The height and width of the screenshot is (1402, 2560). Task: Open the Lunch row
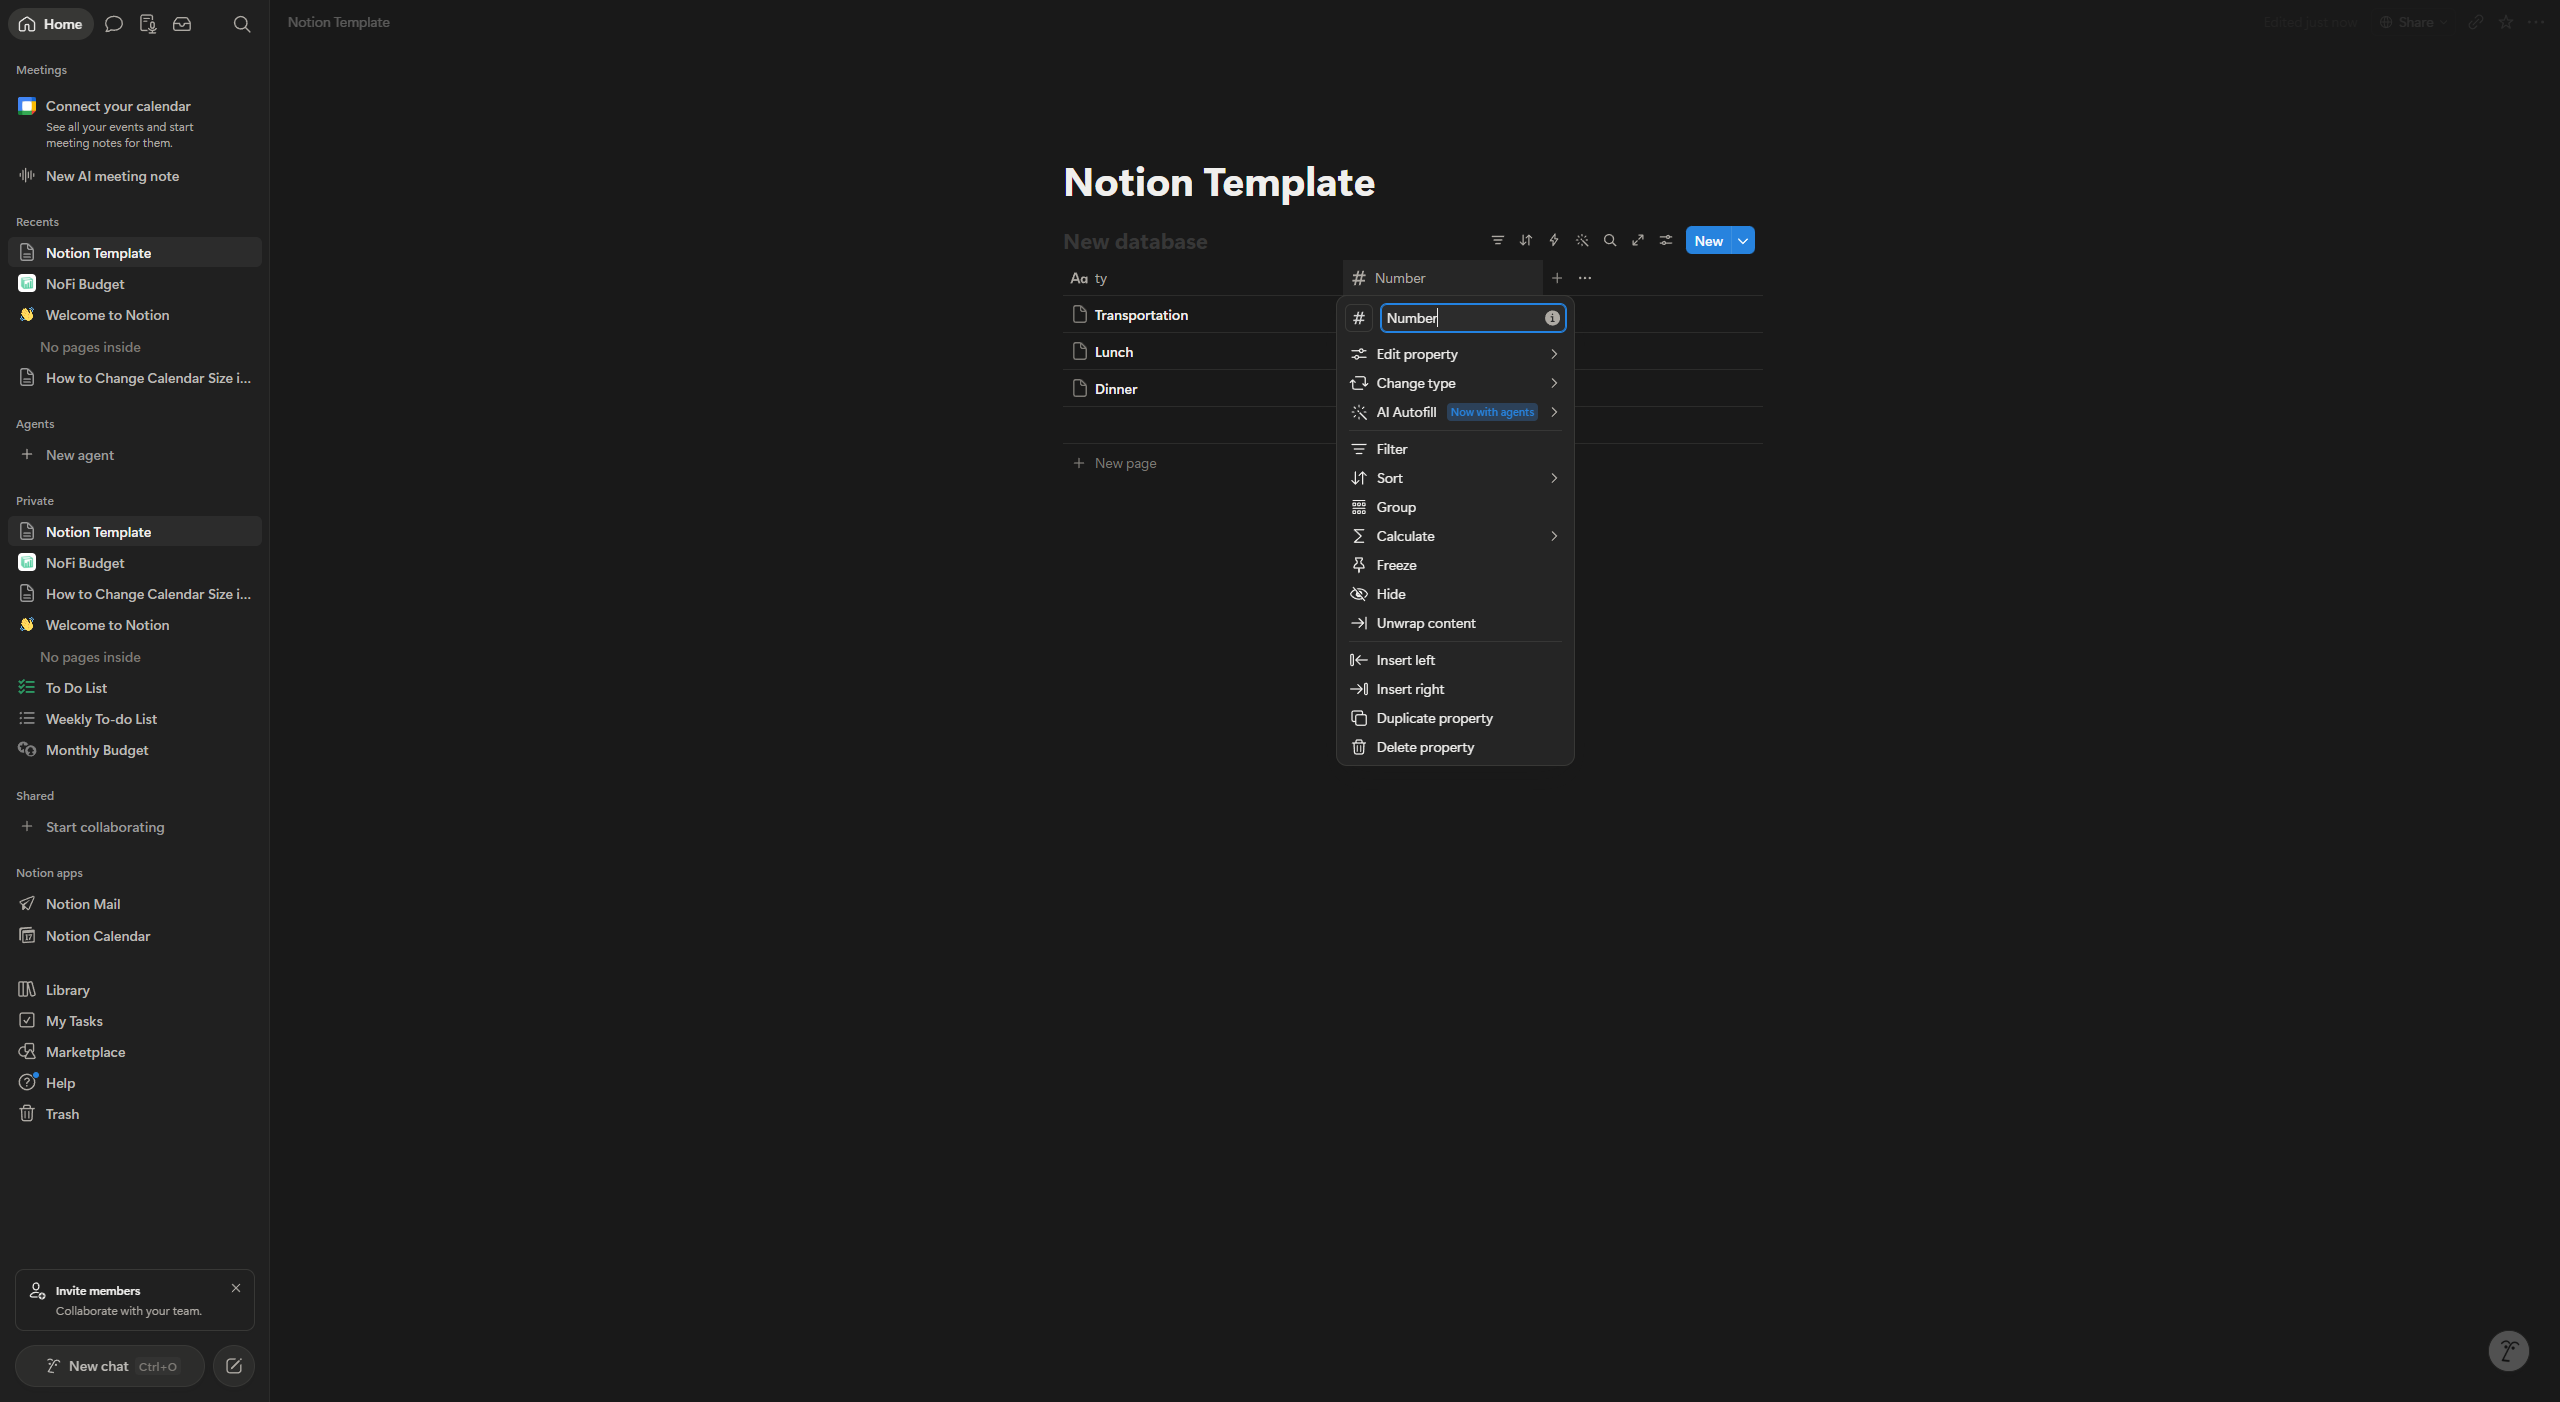(1113, 352)
